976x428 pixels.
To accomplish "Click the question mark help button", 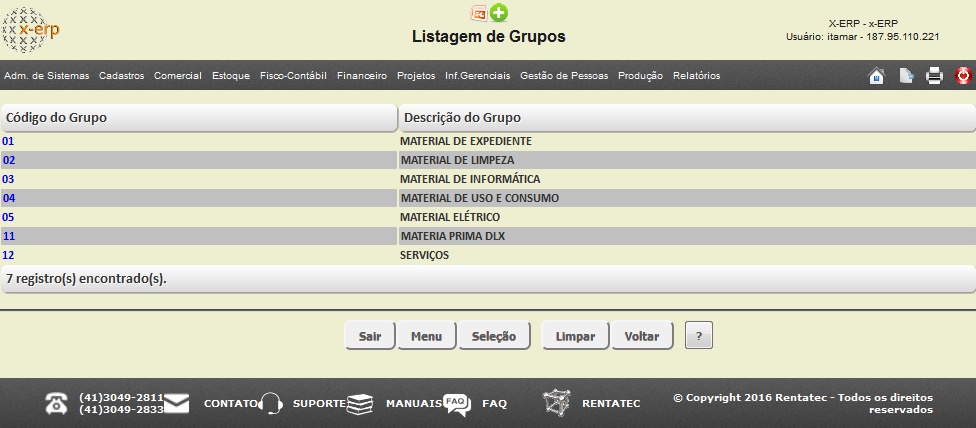I will click(698, 336).
